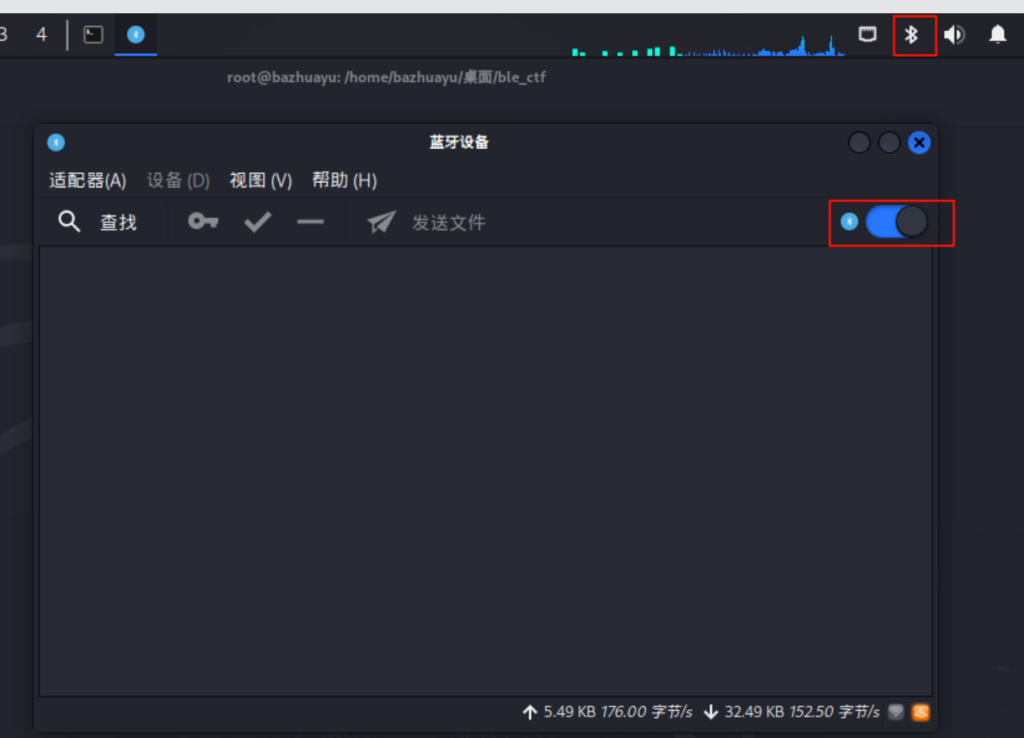This screenshot has height=738, width=1024.
Task: Click the volume speaker icon in panel
Action: pyautogui.click(x=954, y=35)
